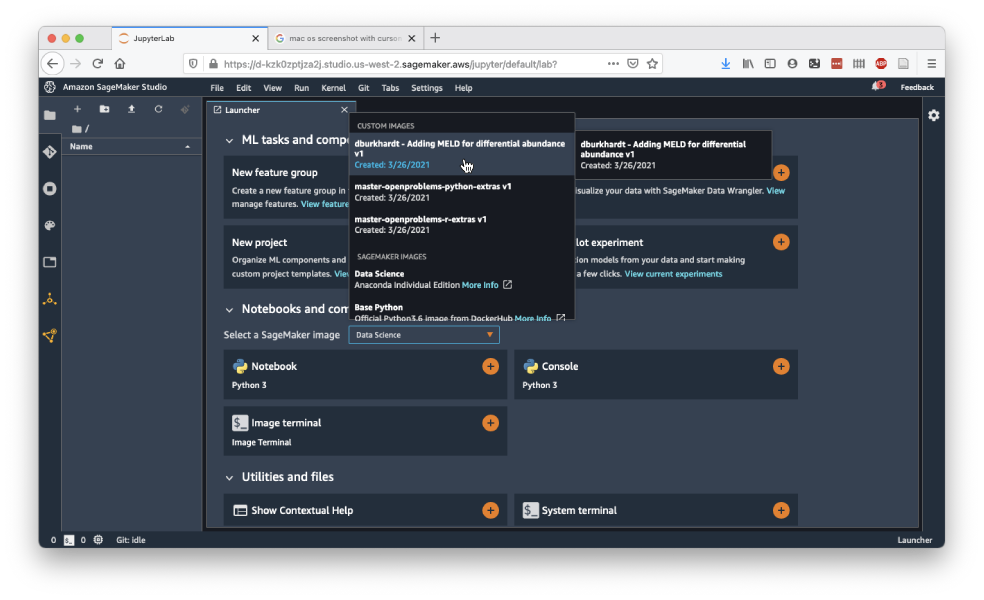This screenshot has width=984, height=600.
Task: Open View current experiments link
Action: point(673,274)
